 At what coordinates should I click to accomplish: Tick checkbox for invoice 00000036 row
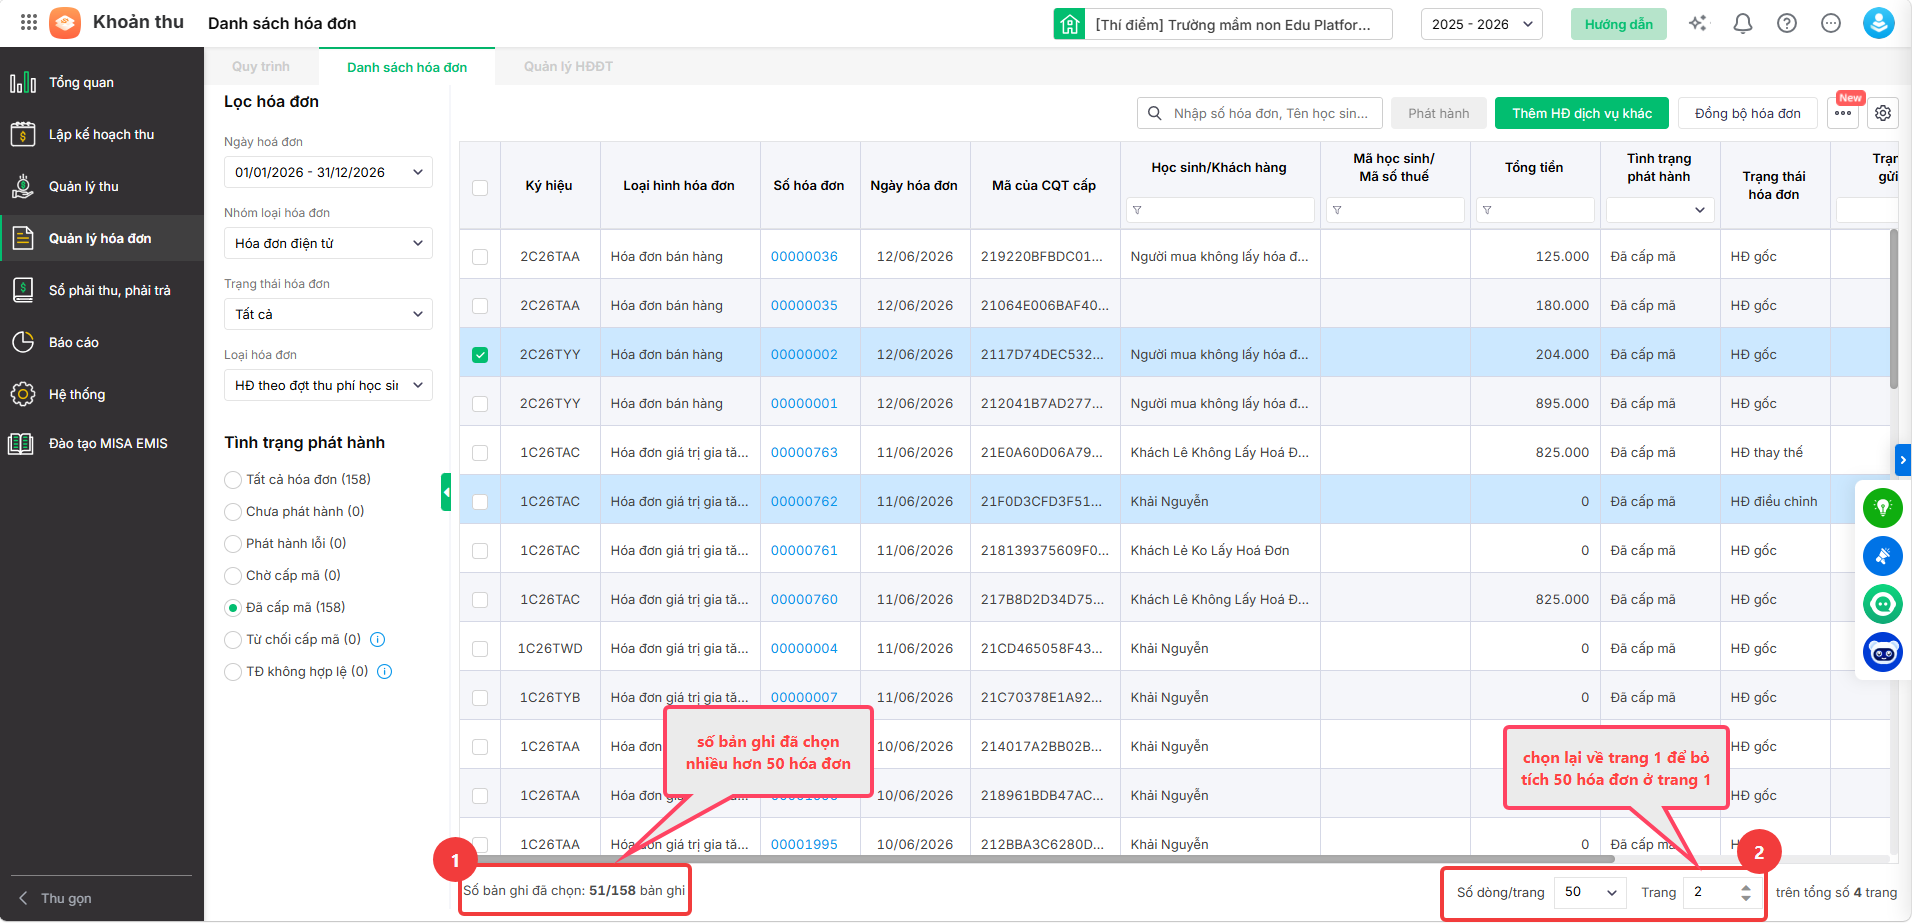(480, 257)
